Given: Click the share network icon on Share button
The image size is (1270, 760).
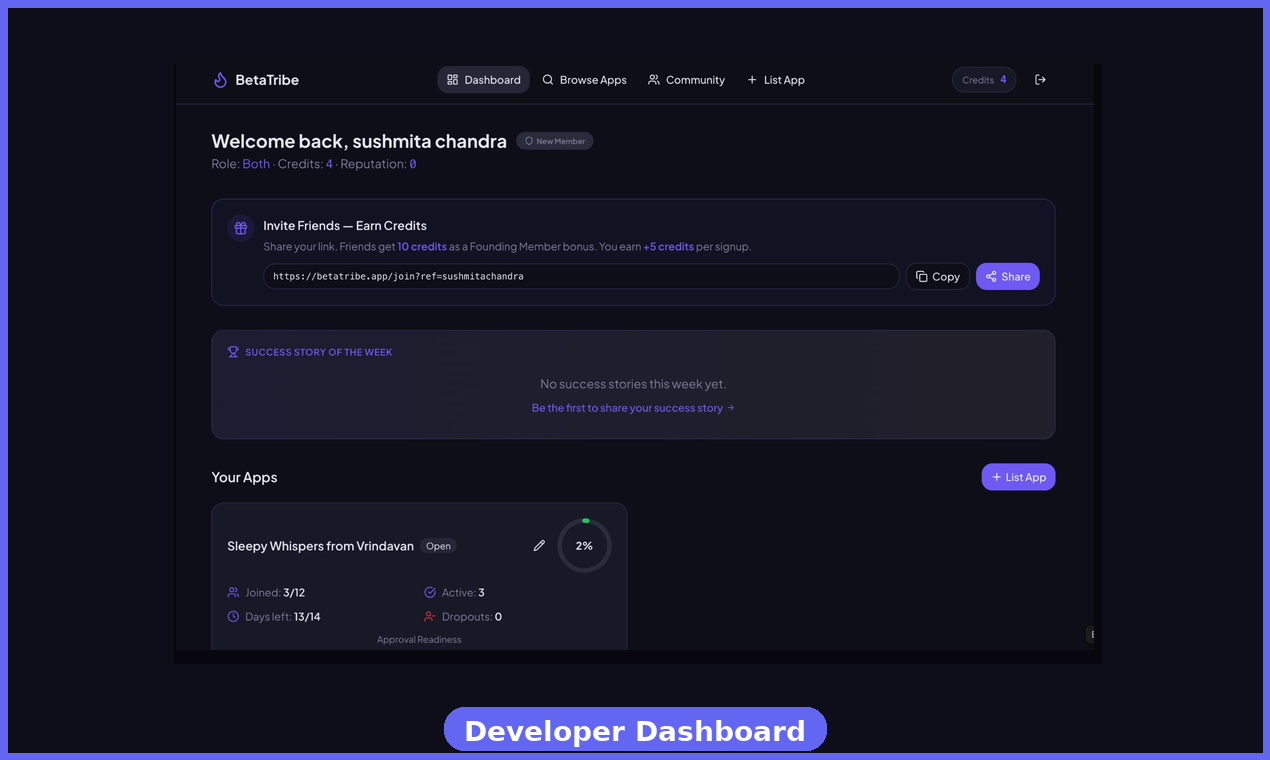Looking at the screenshot, I should tap(988, 276).
